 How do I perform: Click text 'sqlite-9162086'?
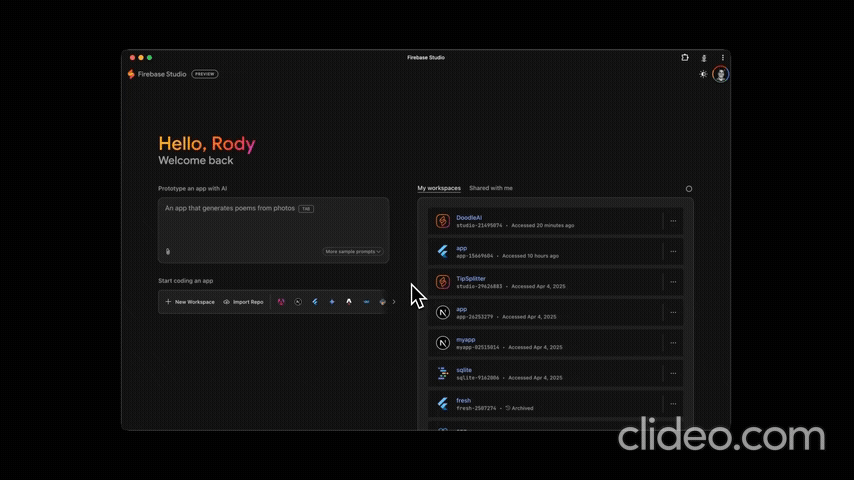click(478, 378)
